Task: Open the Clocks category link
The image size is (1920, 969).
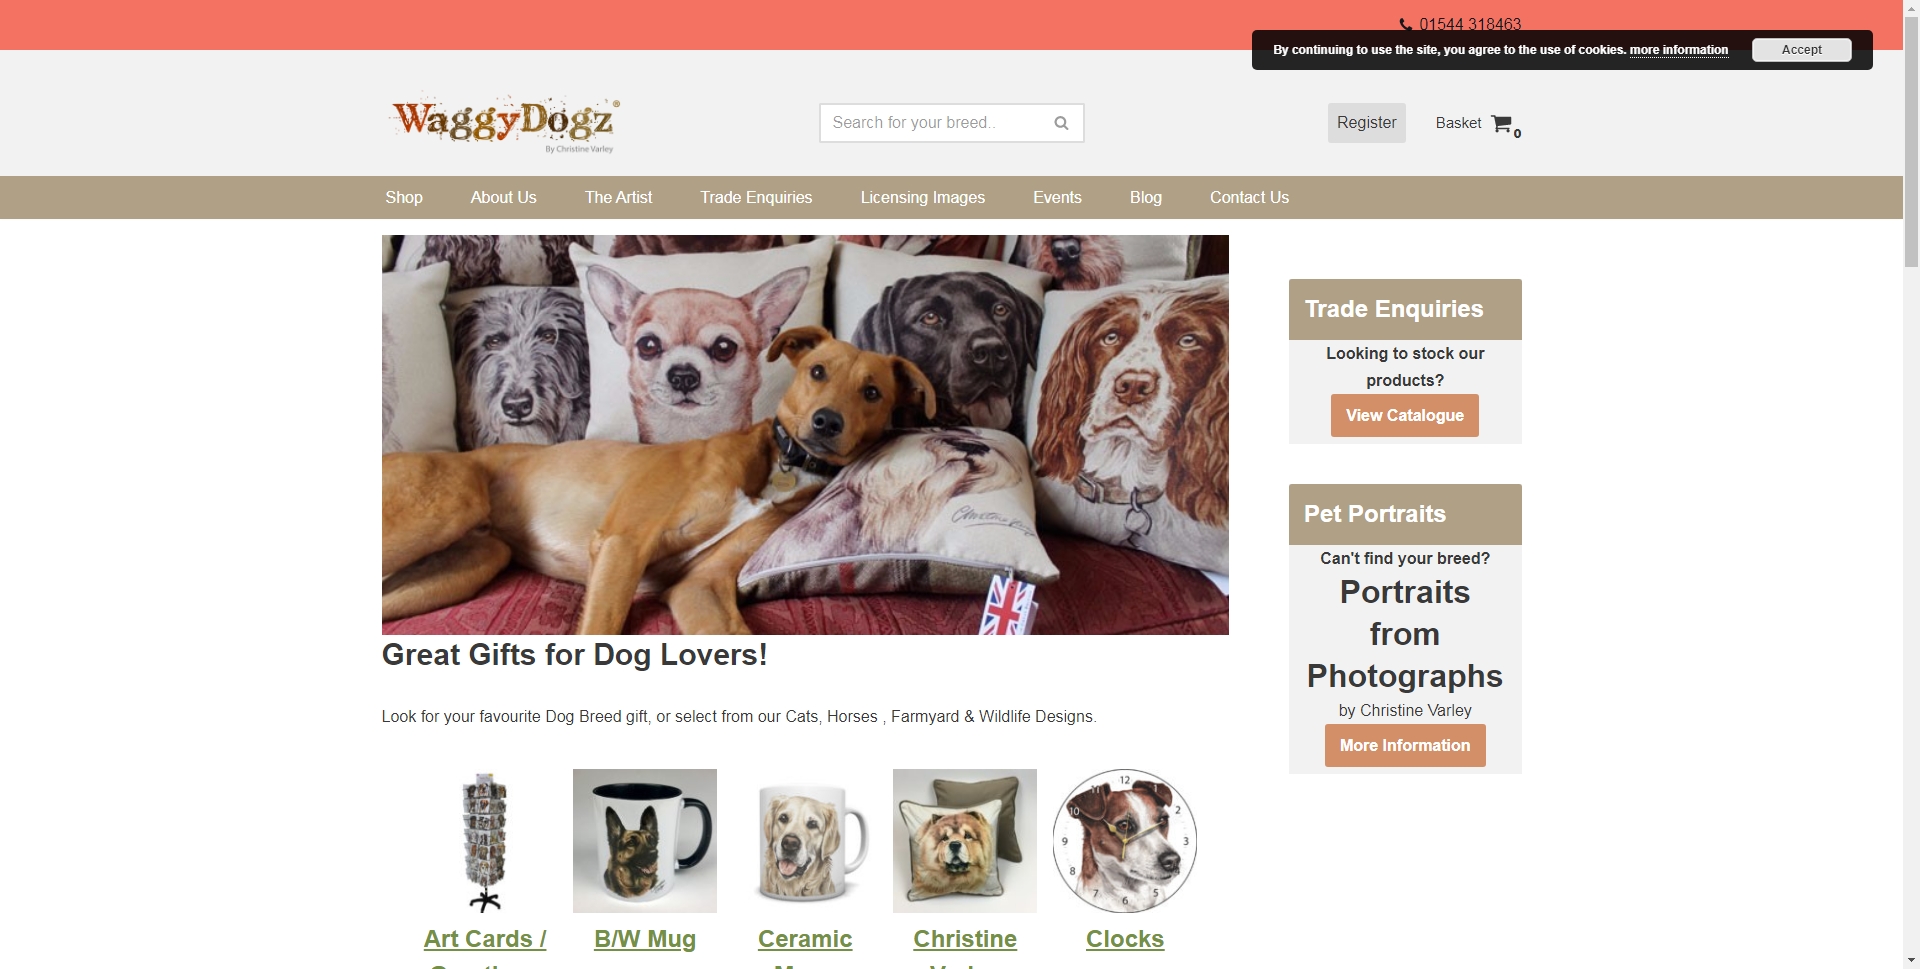Action: coord(1125,939)
